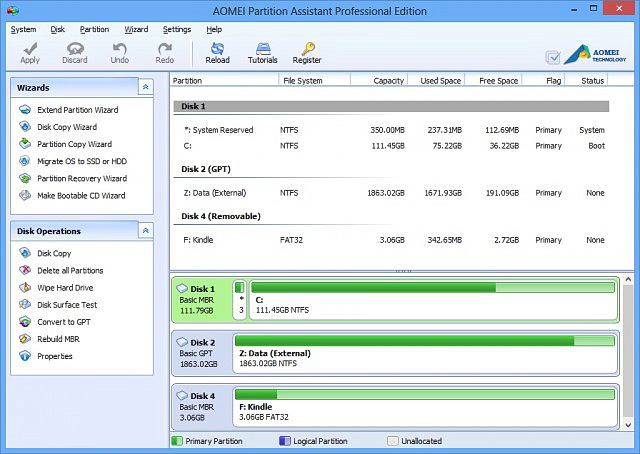Click the Disk Copy operation icon
The width and height of the screenshot is (640, 454).
tap(25, 253)
